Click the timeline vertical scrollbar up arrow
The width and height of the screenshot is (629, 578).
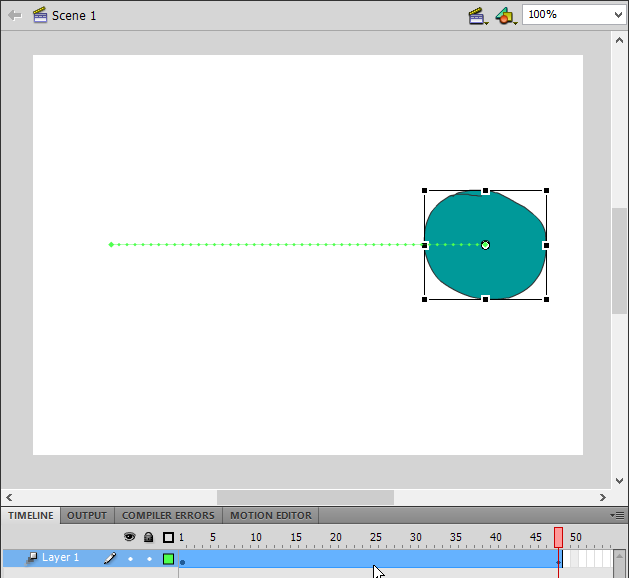pyautogui.click(x=619, y=556)
